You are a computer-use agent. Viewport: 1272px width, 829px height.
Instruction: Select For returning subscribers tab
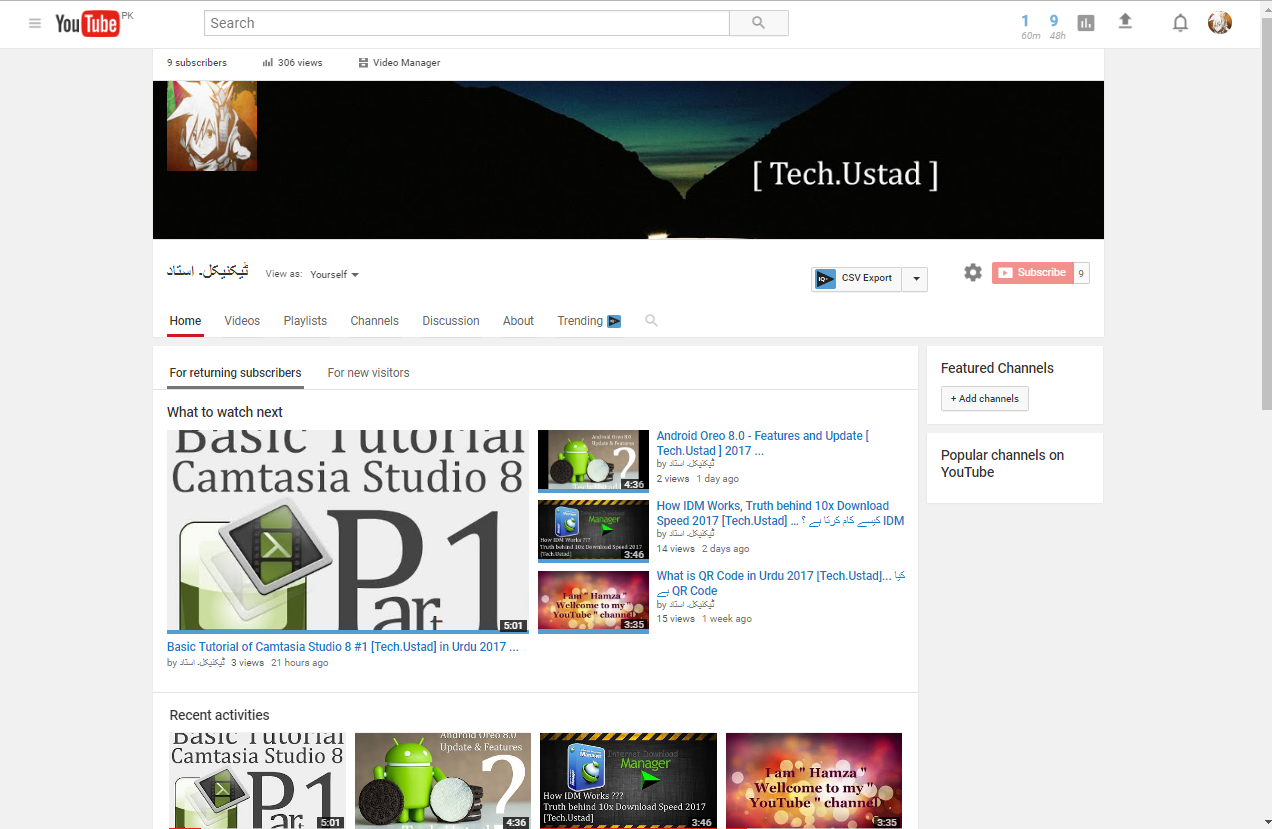pyautogui.click(x=235, y=373)
